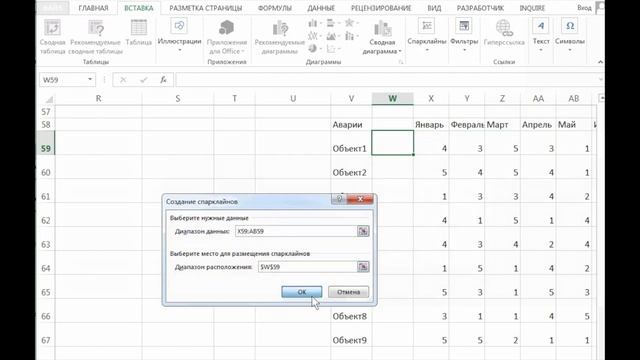Switch to the ГЛАВНАЯ tab
The image size is (640, 360).
[93, 8]
